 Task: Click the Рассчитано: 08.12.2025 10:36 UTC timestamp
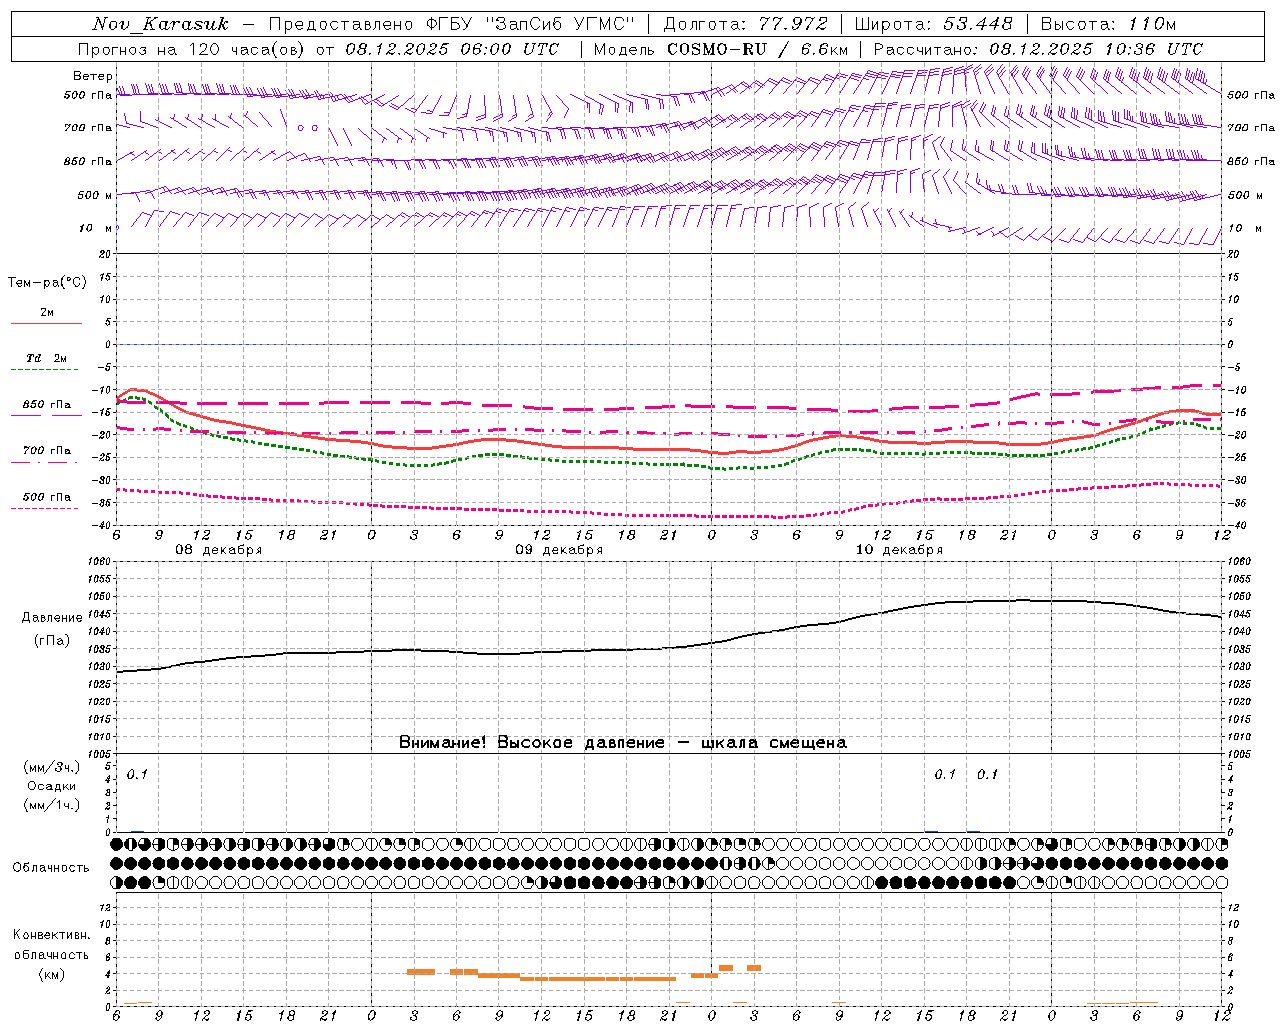tap(1038, 49)
